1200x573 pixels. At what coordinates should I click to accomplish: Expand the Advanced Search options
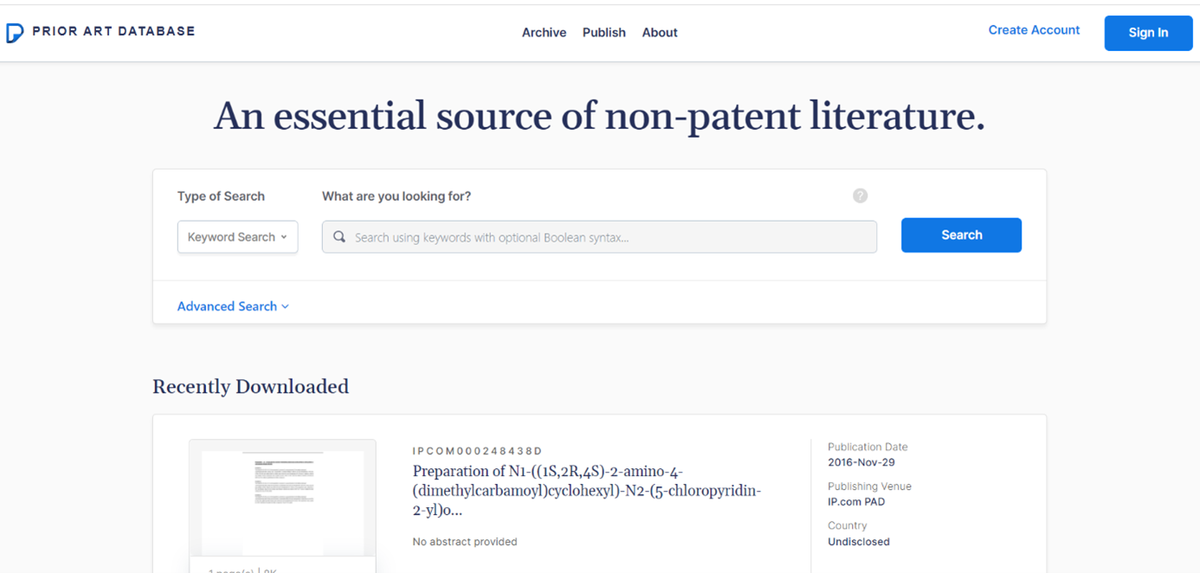click(x=233, y=306)
